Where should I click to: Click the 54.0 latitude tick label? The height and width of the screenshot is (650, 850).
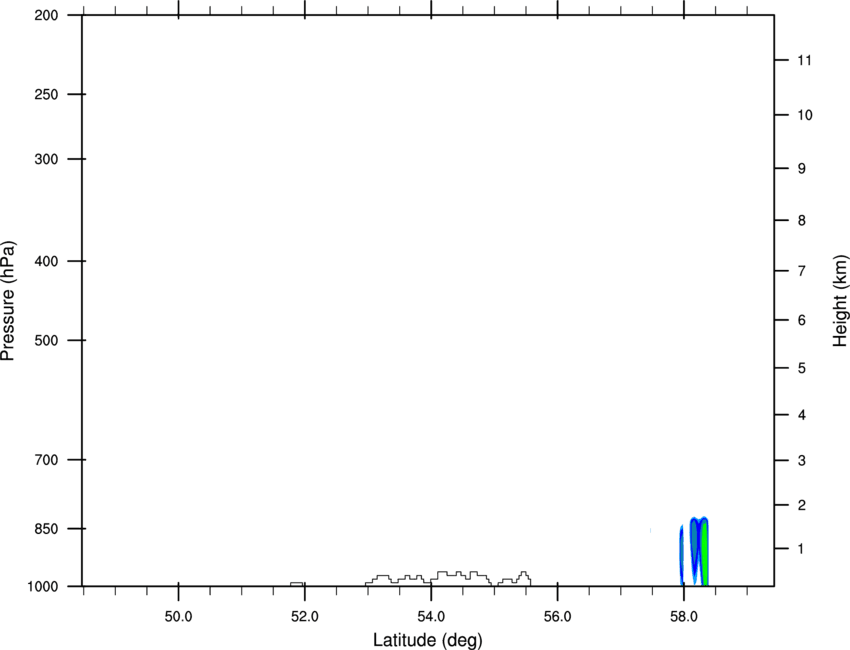coord(431,617)
